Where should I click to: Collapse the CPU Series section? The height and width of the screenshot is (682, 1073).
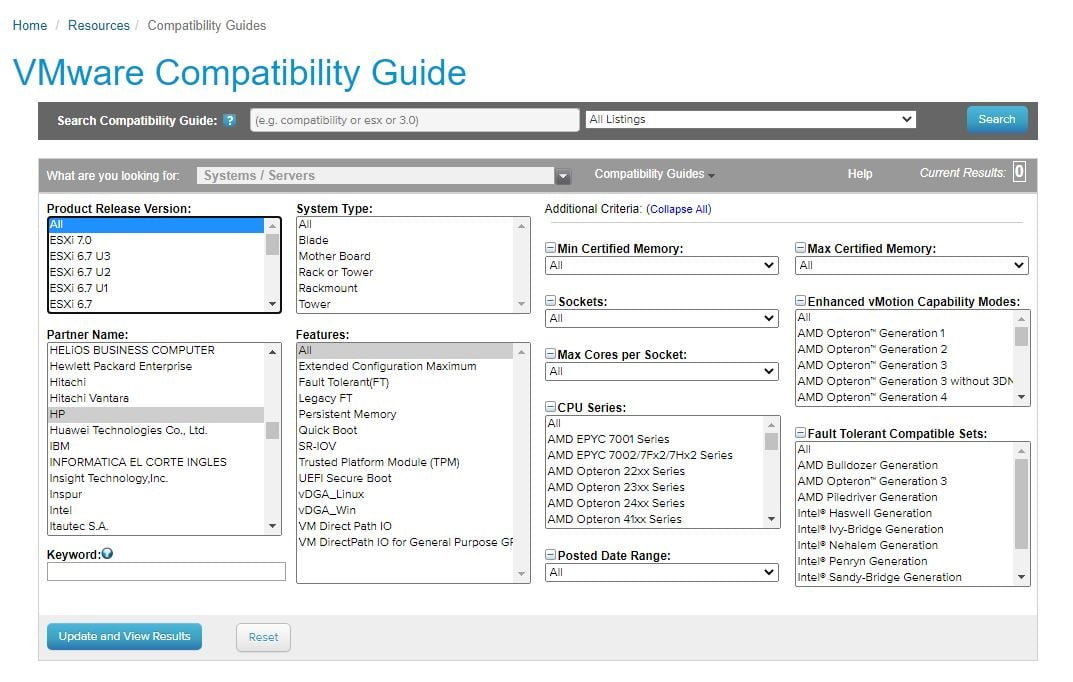tap(550, 406)
